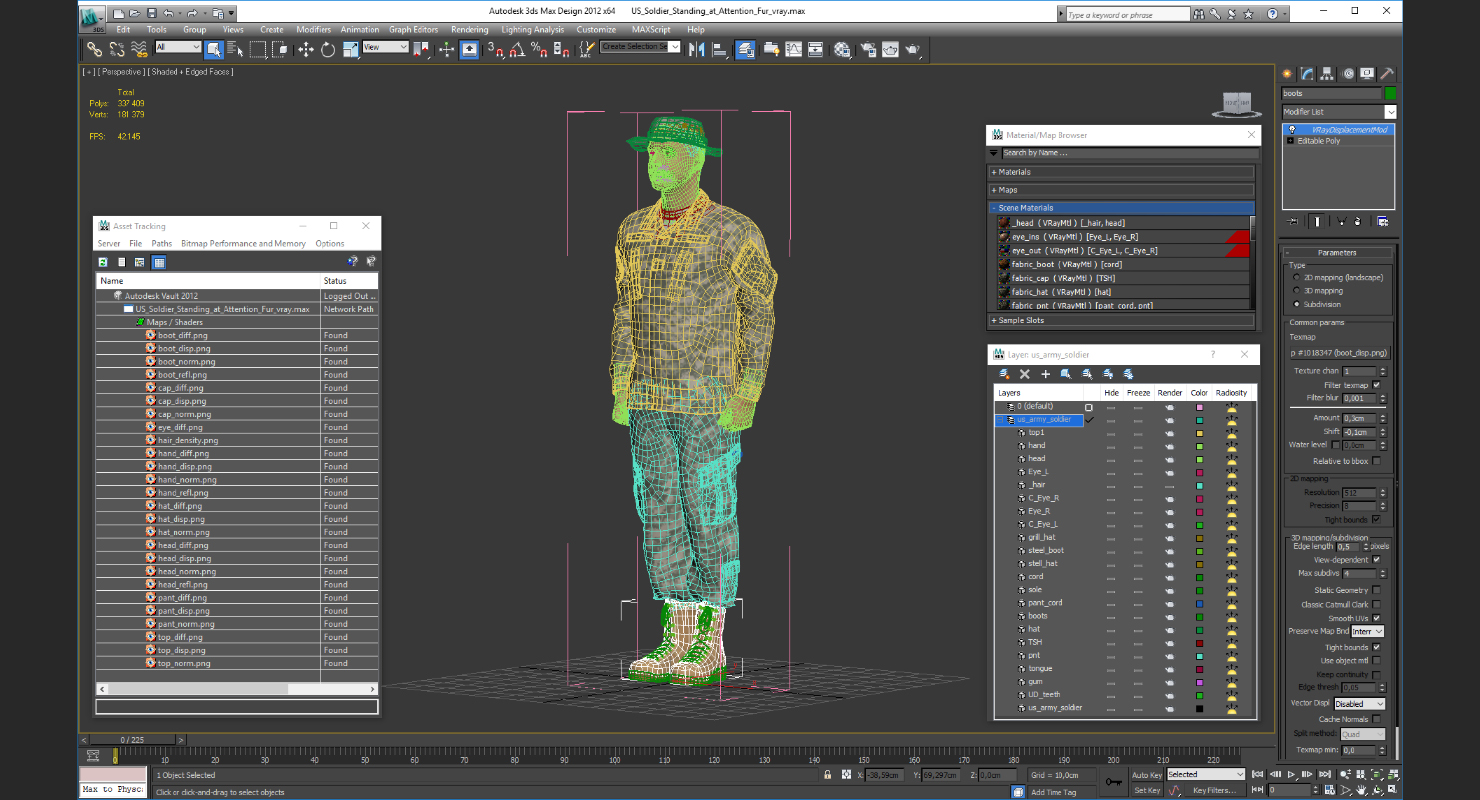Toggle the Manage Layers toolbar button
Image resolution: width=1480 pixels, height=800 pixels.
[x=745, y=49]
